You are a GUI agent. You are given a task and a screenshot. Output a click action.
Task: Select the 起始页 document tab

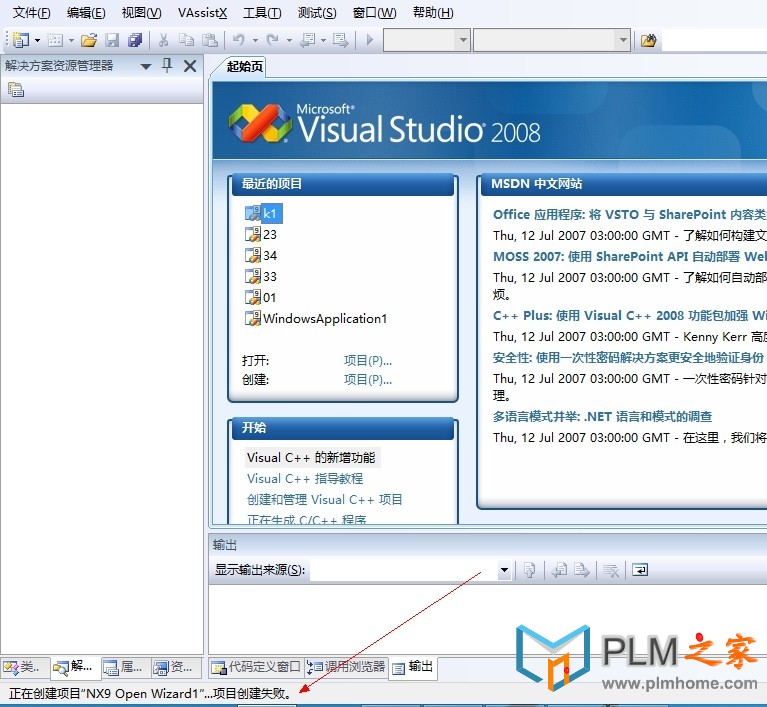tap(245, 67)
